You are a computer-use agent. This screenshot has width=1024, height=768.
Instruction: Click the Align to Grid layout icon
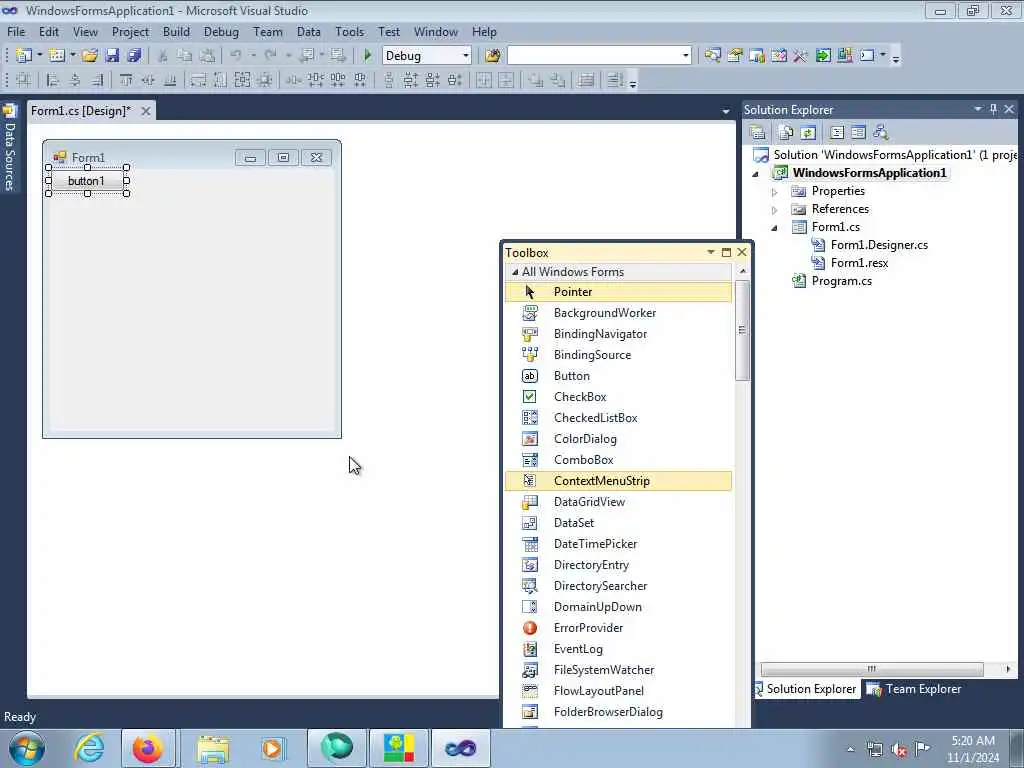[24, 80]
